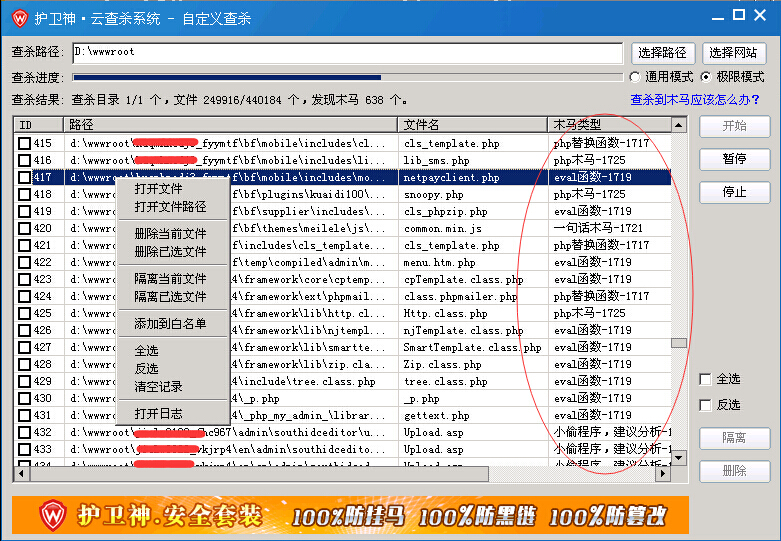Select the 极限模式 radio button
This screenshot has height=541, width=781.
coord(706,77)
